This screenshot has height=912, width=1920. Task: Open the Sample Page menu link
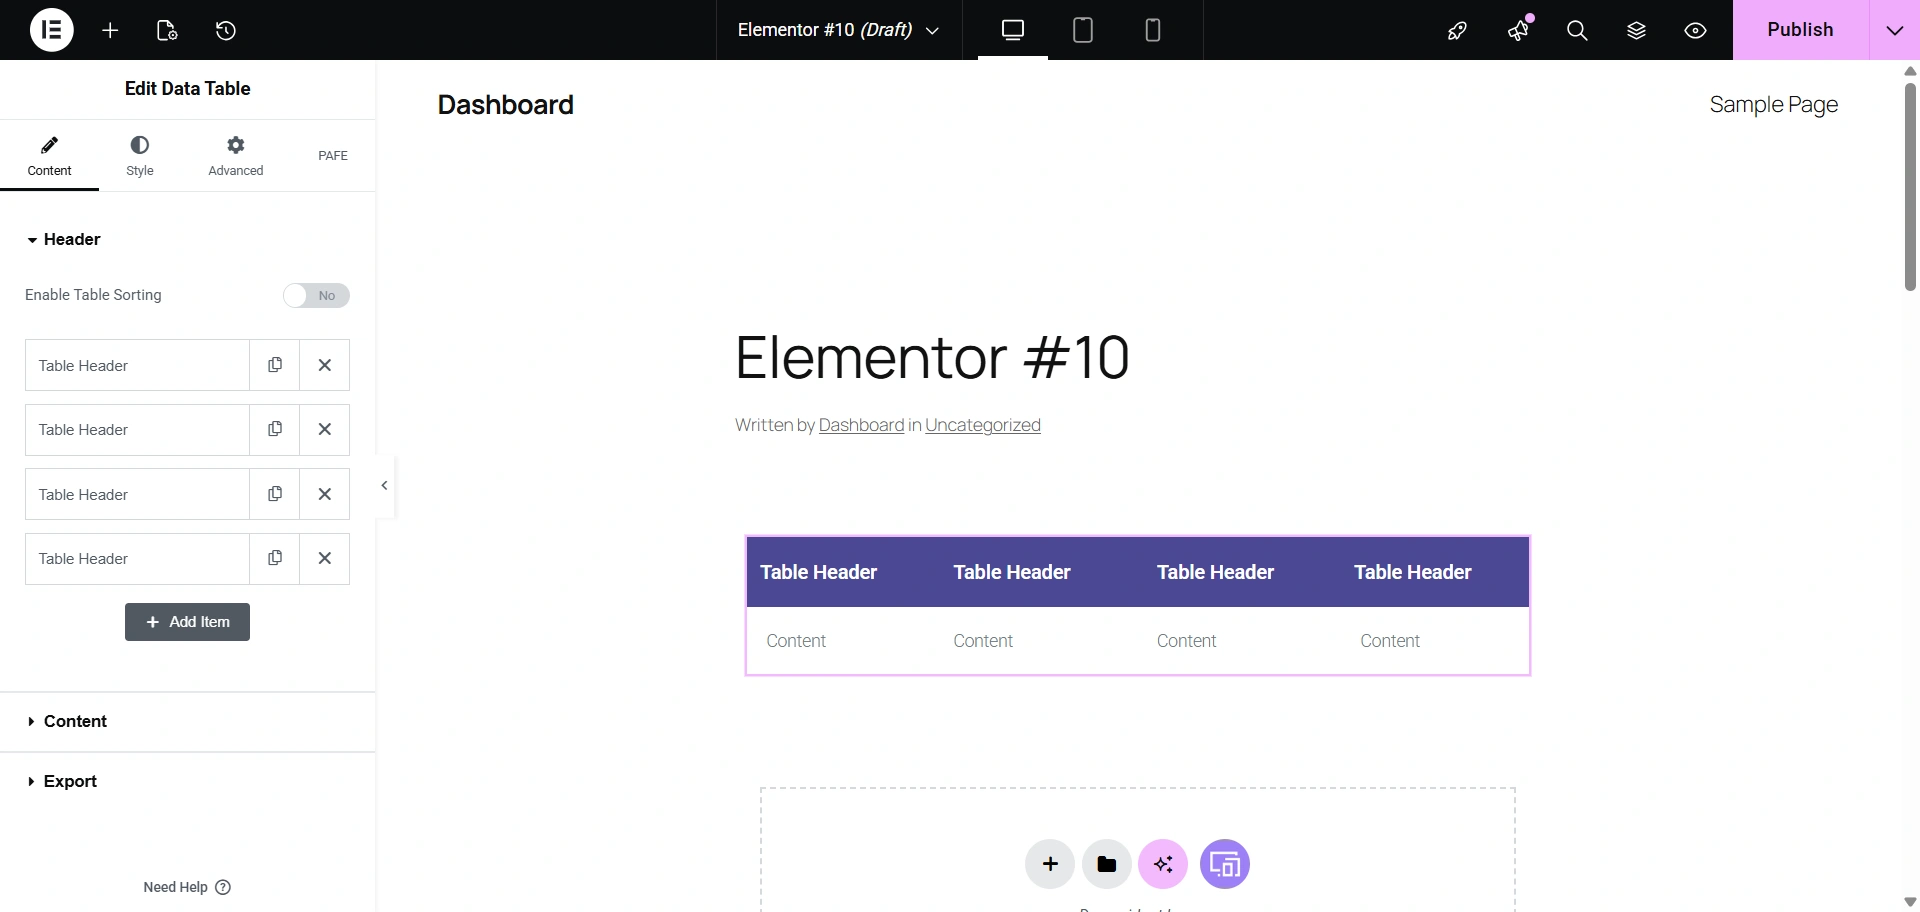[x=1774, y=105]
